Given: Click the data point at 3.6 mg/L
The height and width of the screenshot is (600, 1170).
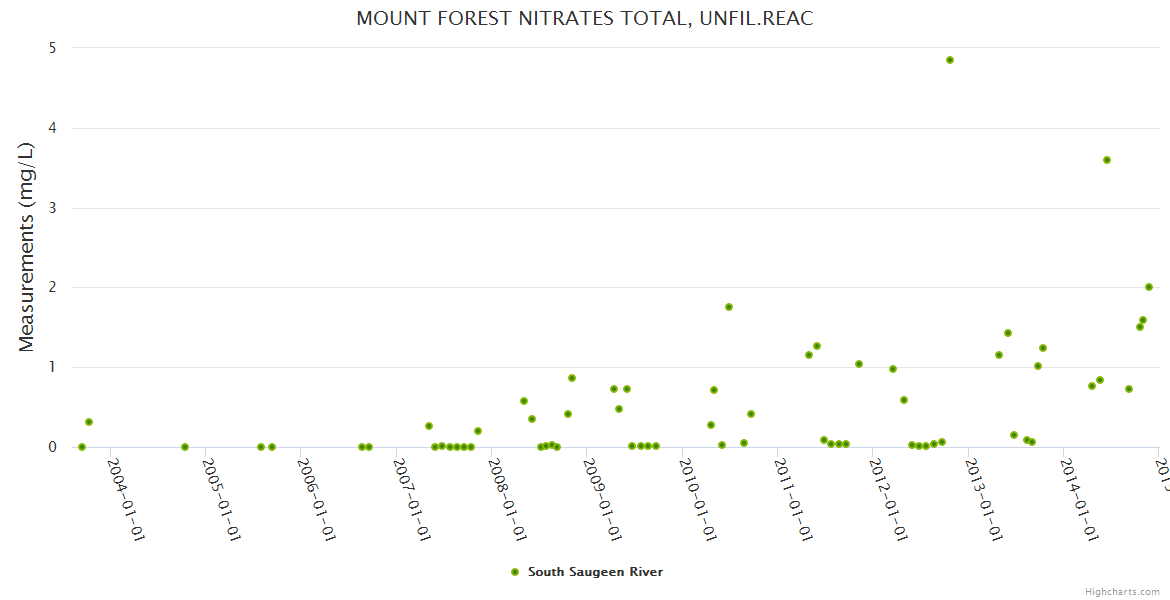Looking at the screenshot, I should pyautogui.click(x=1107, y=160).
